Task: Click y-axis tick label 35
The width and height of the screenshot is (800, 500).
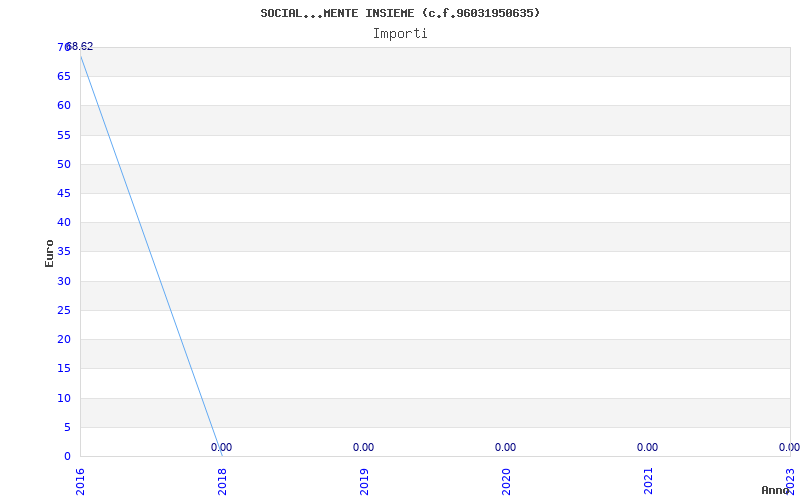Action: (x=64, y=252)
